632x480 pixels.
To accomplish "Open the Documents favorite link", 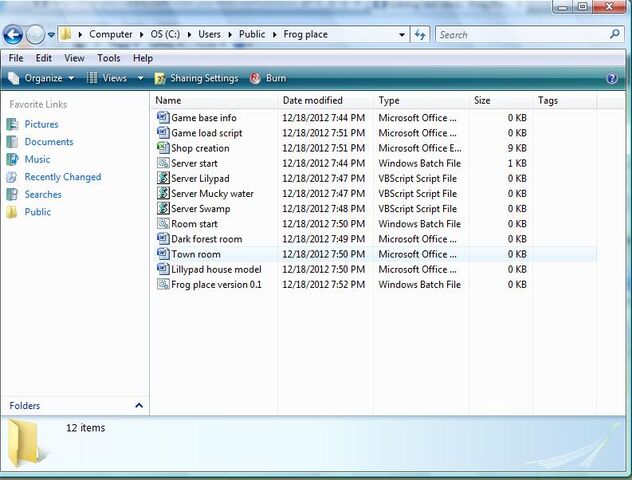I will [x=49, y=142].
